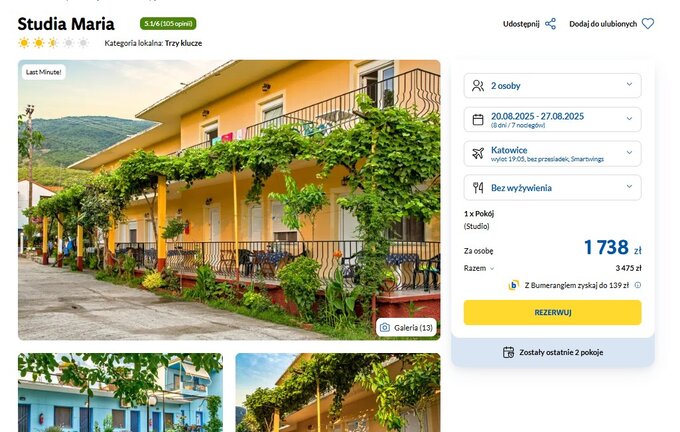The width and height of the screenshot is (680, 432).
Task: Click the airplane icon beside Katowice
Action: [478, 153]
